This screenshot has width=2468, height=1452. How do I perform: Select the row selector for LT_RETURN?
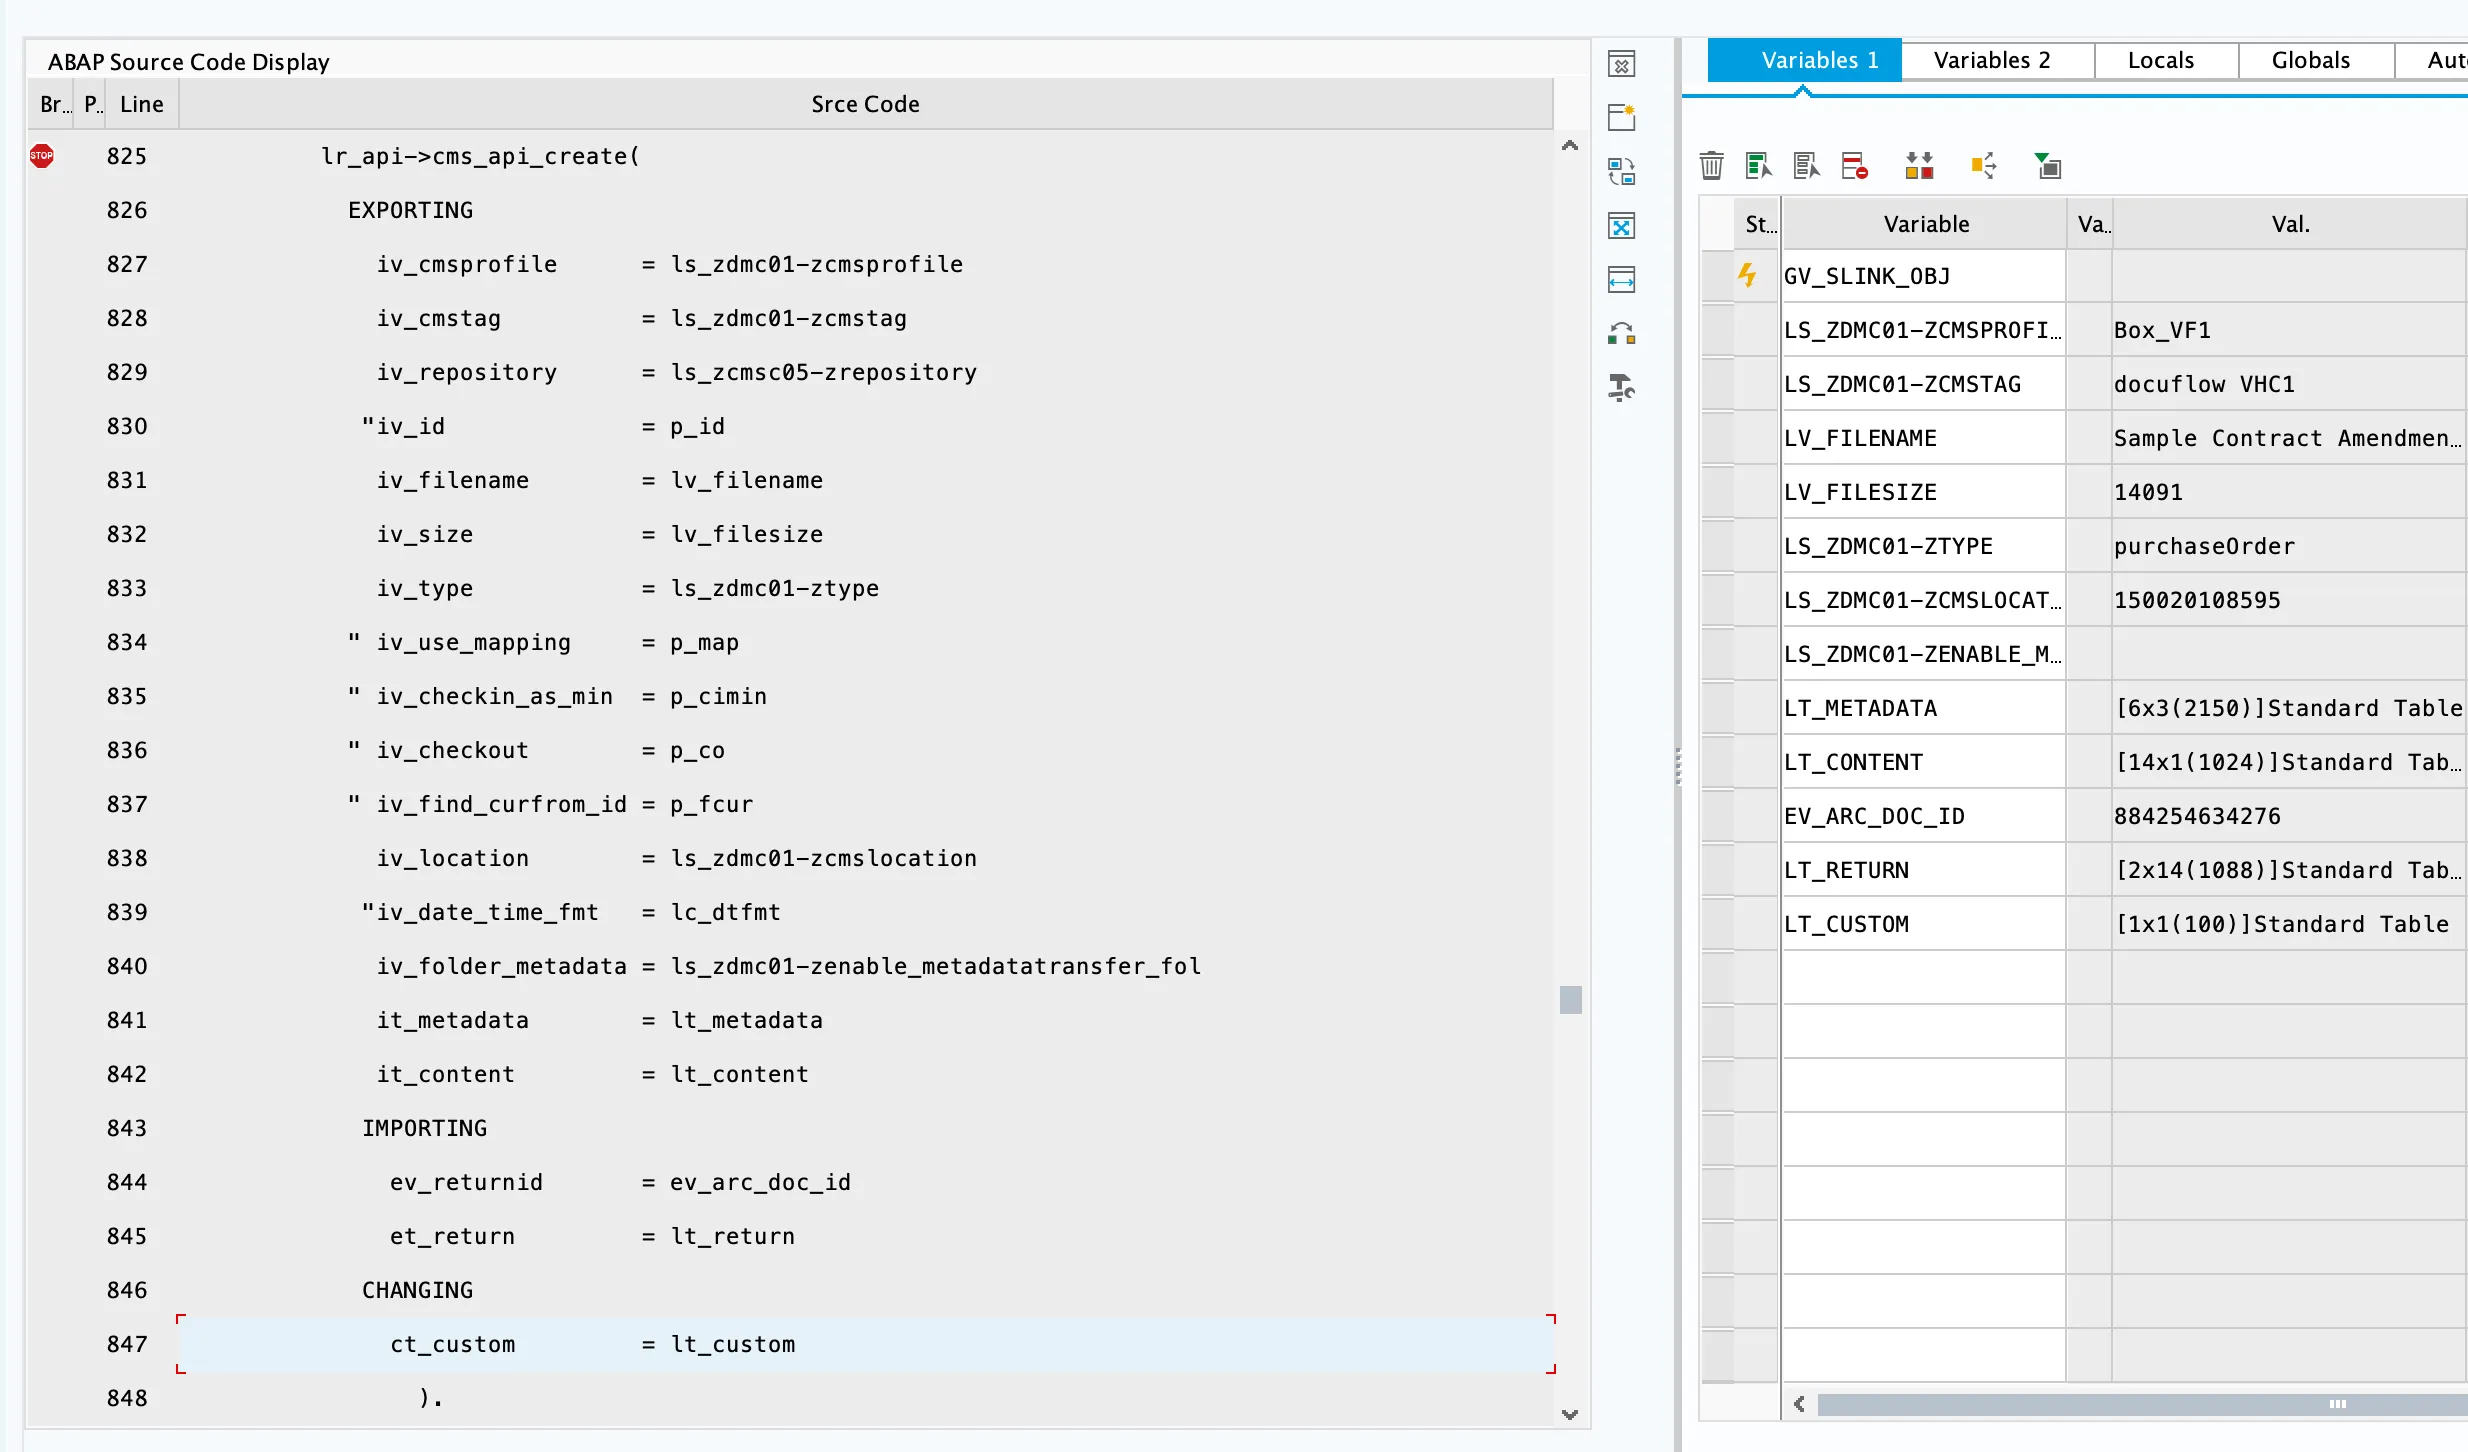point(1718,870)
